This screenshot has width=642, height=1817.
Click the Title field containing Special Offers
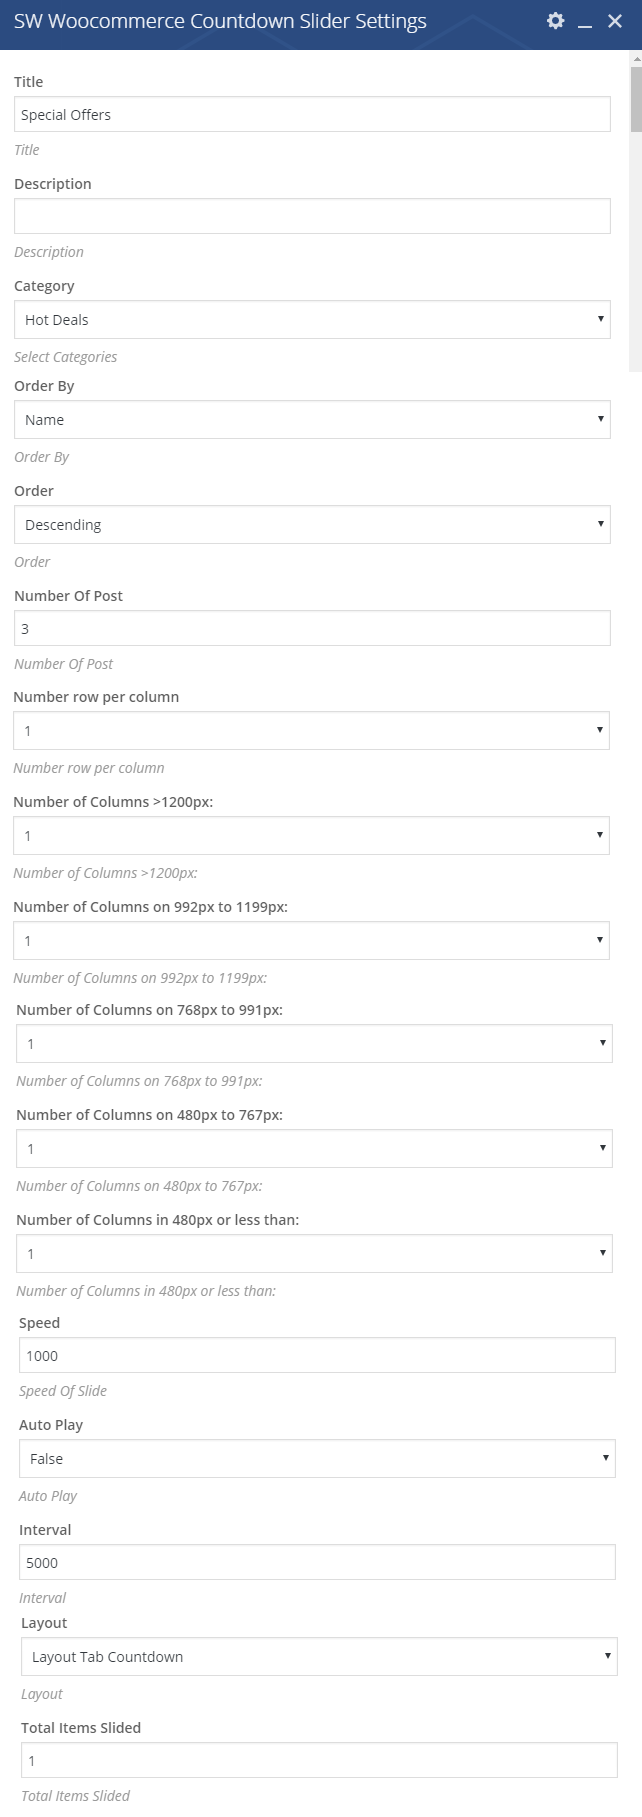click(x=312, y=114)
